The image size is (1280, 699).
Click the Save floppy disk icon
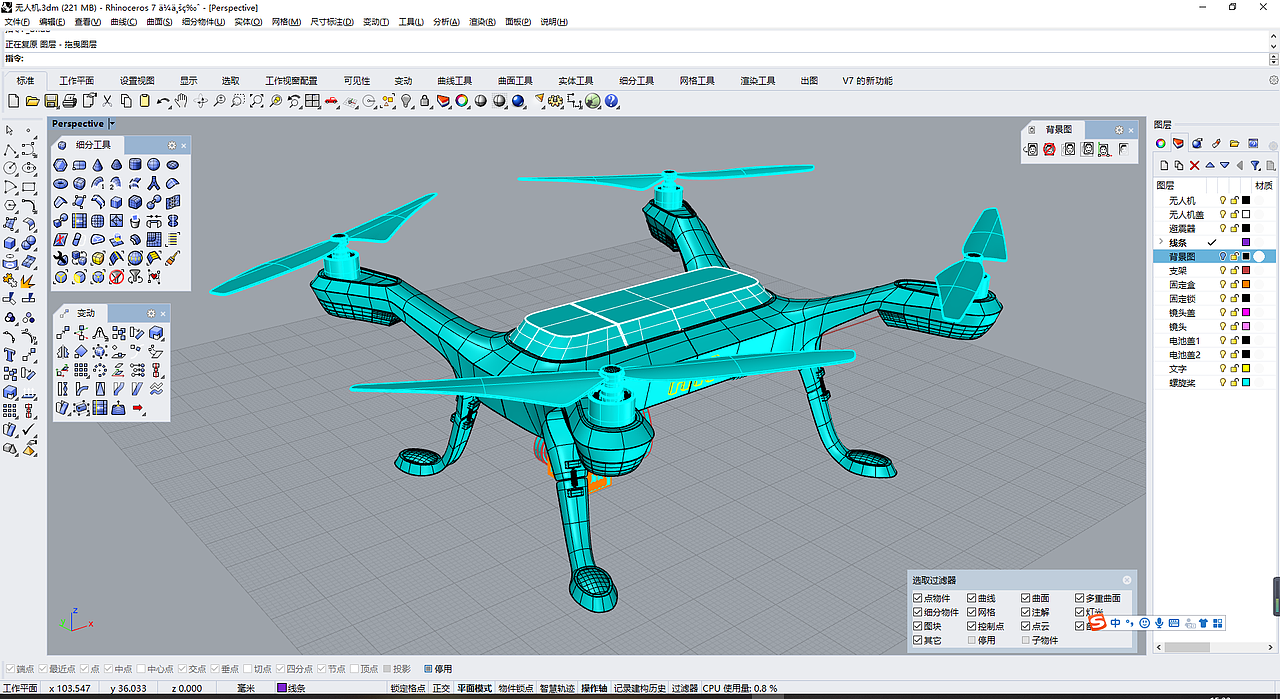(x=51, y=101)
